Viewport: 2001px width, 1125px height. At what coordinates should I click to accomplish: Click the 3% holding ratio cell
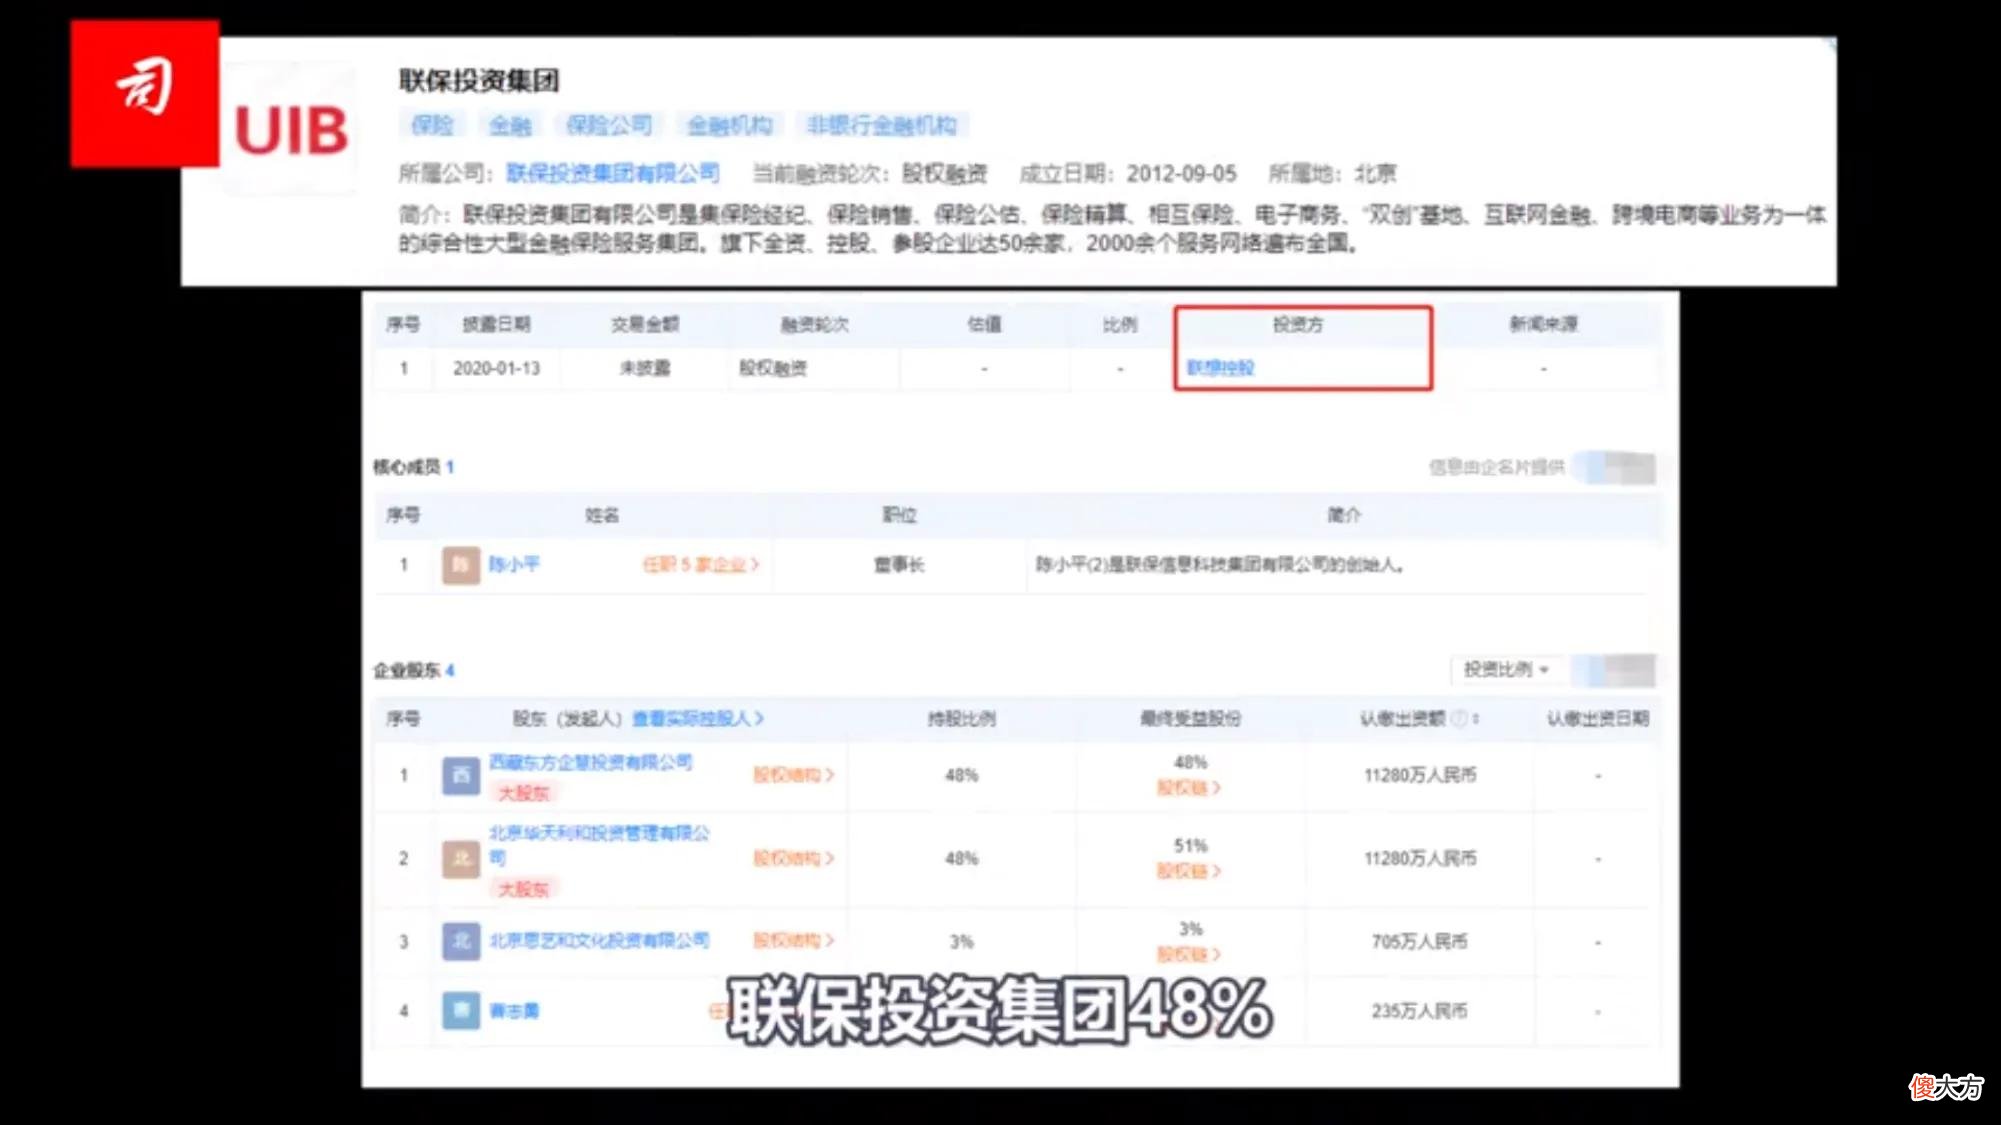click(x=961, y=942)
